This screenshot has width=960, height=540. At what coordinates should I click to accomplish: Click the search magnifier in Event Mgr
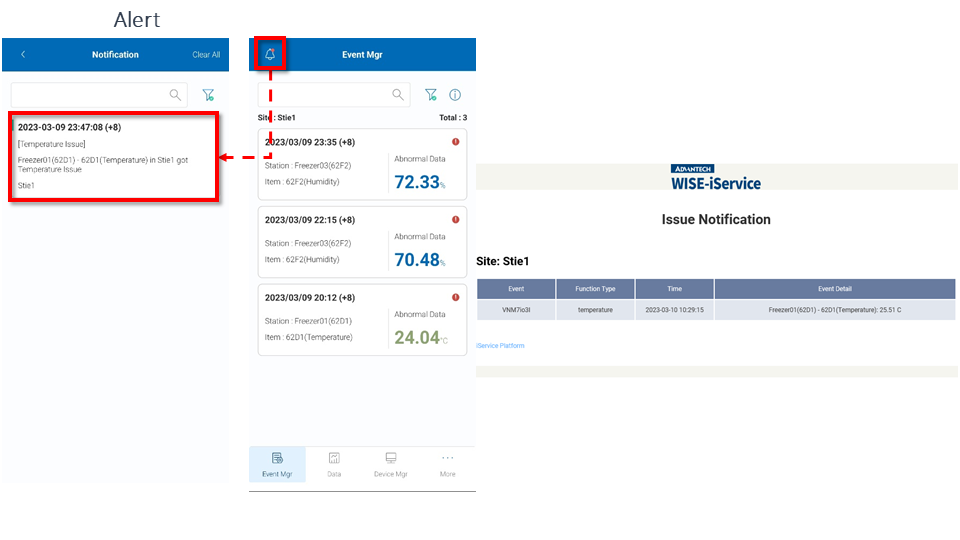[398, 95]
